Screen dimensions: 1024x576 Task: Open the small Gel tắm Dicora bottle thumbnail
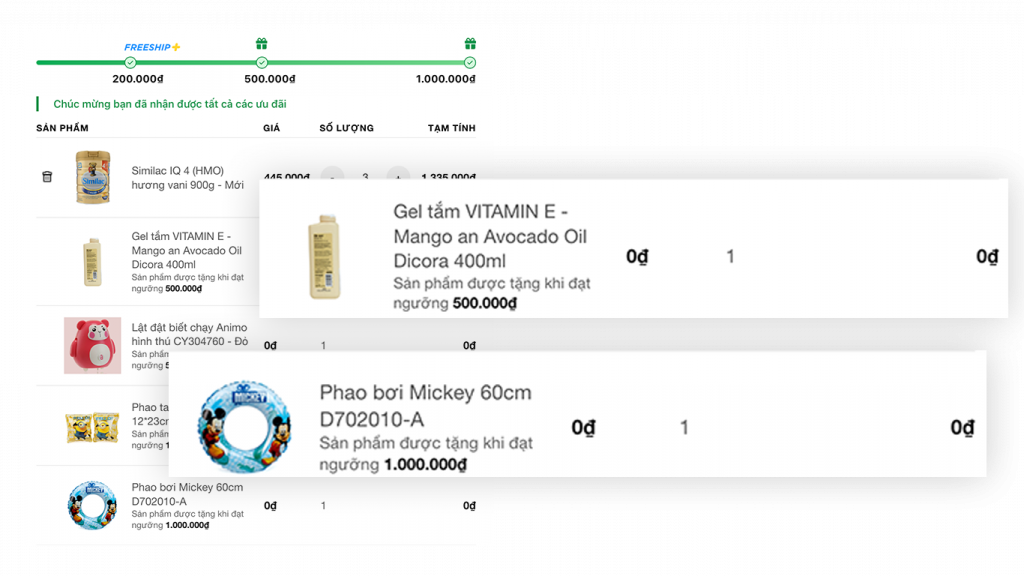pyautogui.click(x=93, y=262)
